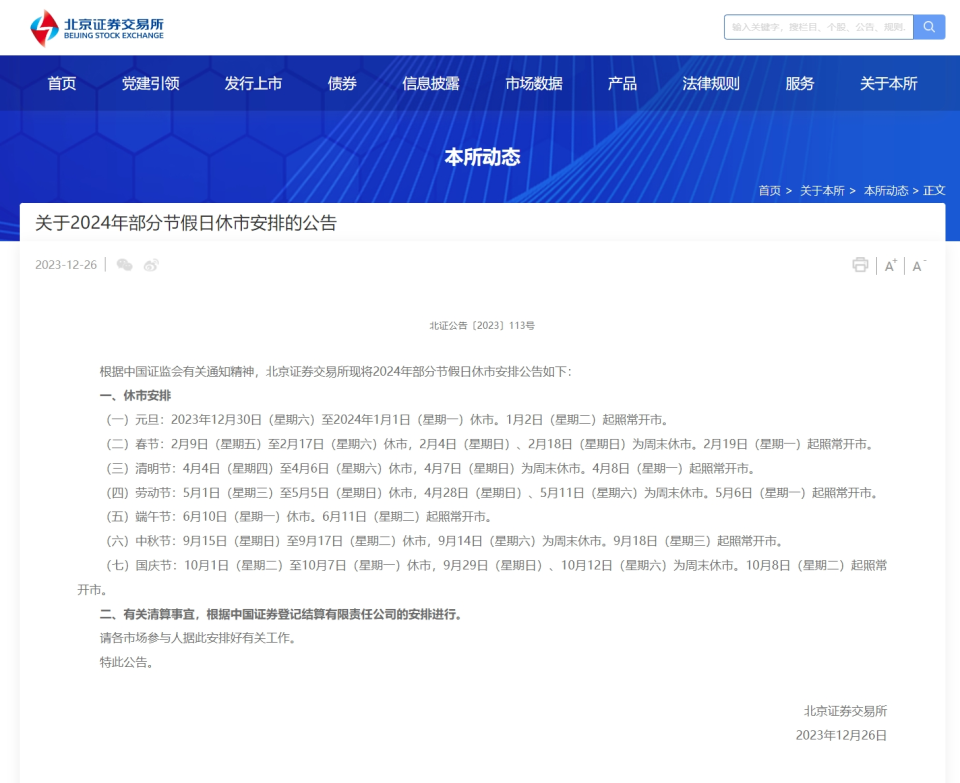
Task: Open the 信息披露 navigation menu
Action: (430, 83)
